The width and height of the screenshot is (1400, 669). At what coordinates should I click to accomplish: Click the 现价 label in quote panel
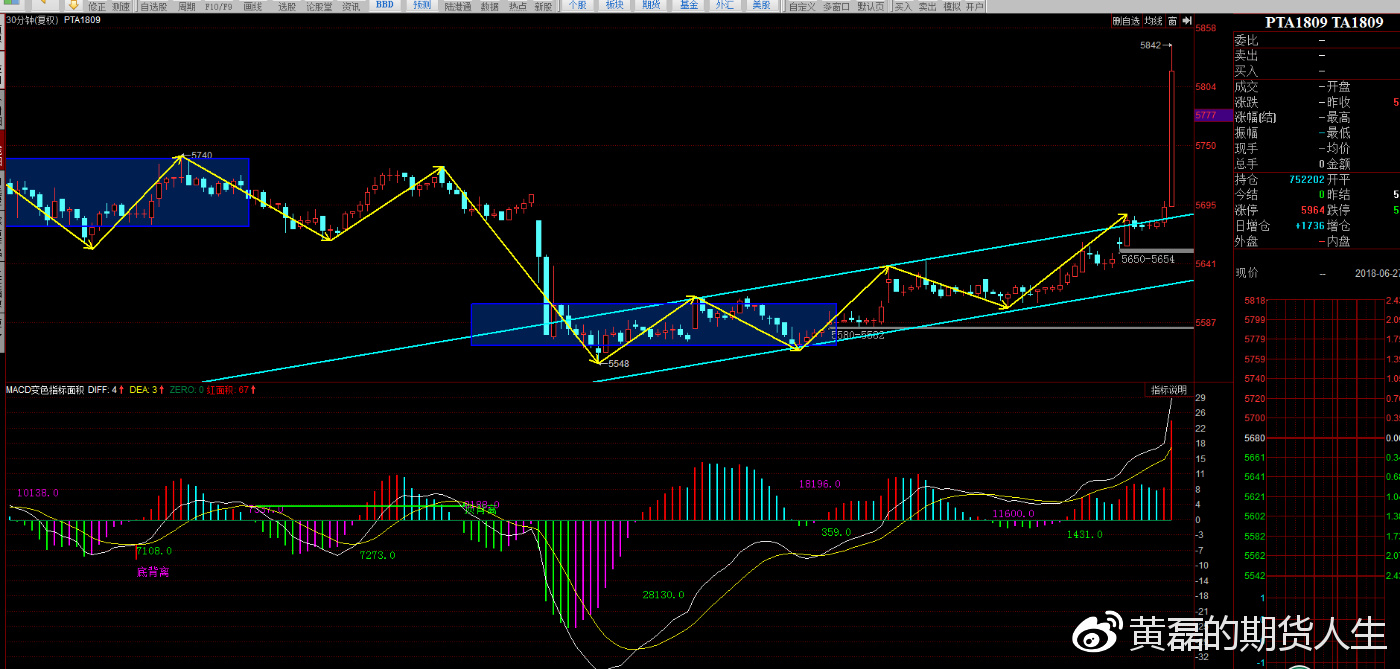pos(1246,272)
